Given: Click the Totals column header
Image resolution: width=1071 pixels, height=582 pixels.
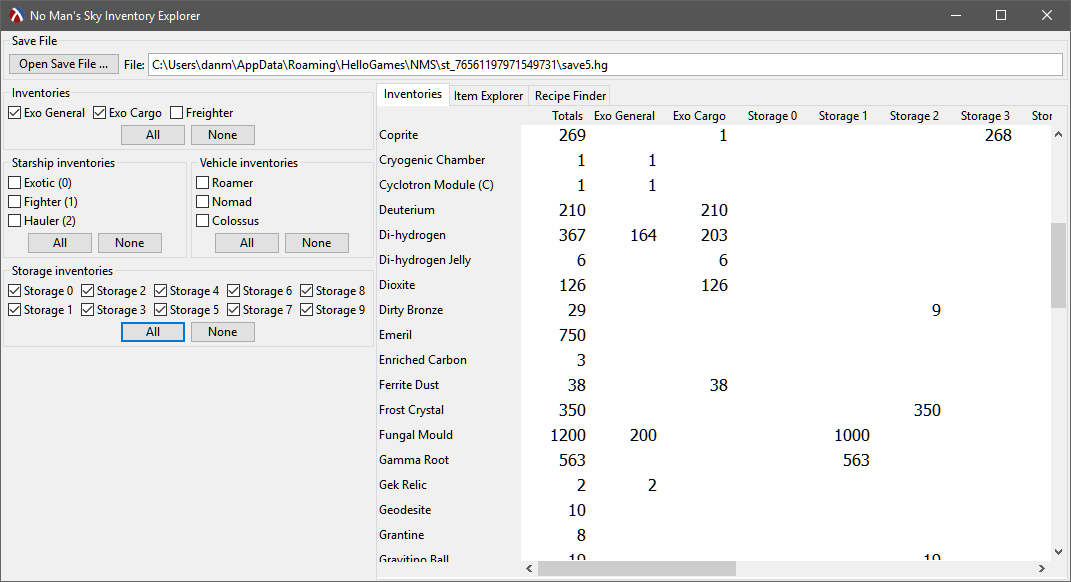Looking at the screenshot, I should (568, 116).
